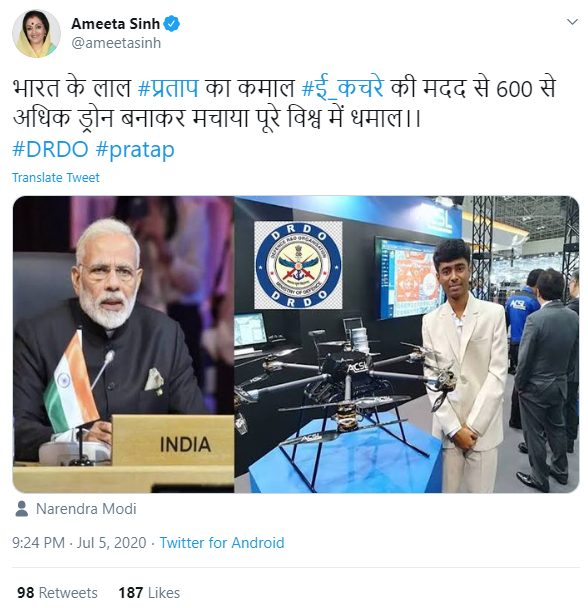Open the tagged Narendra Modi profile

pyautogui.click(x=86, y=509)
